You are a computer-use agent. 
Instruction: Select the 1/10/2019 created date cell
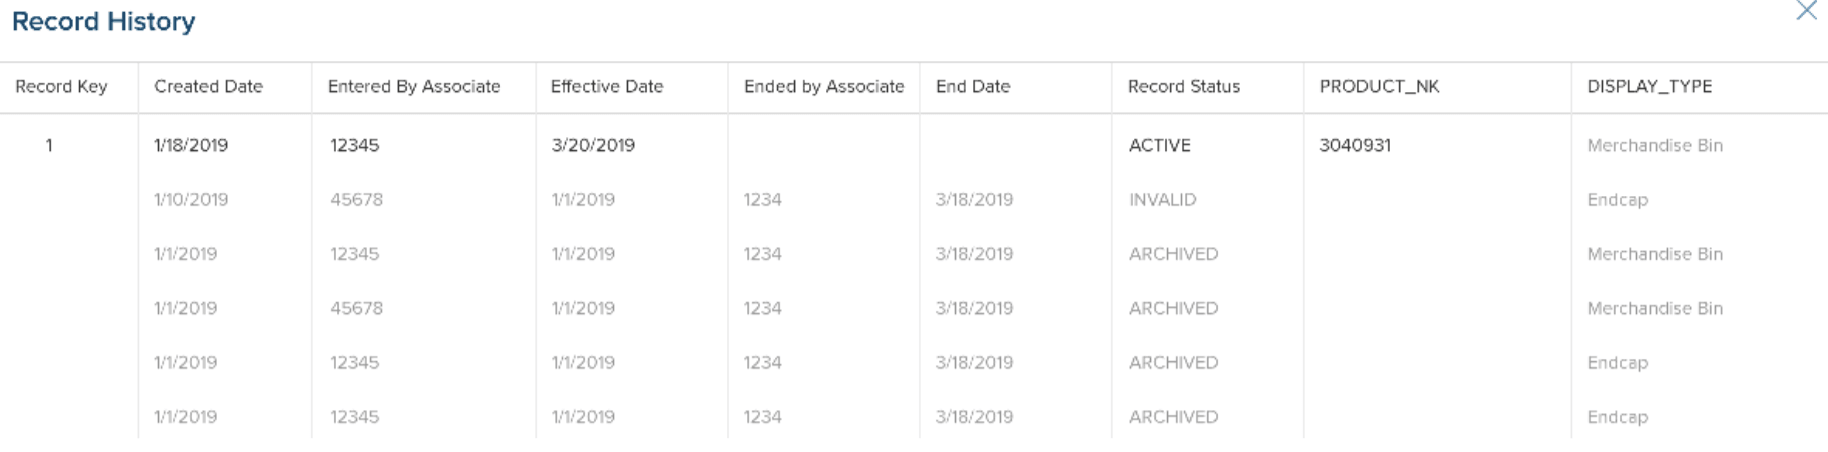click(191, 200)
